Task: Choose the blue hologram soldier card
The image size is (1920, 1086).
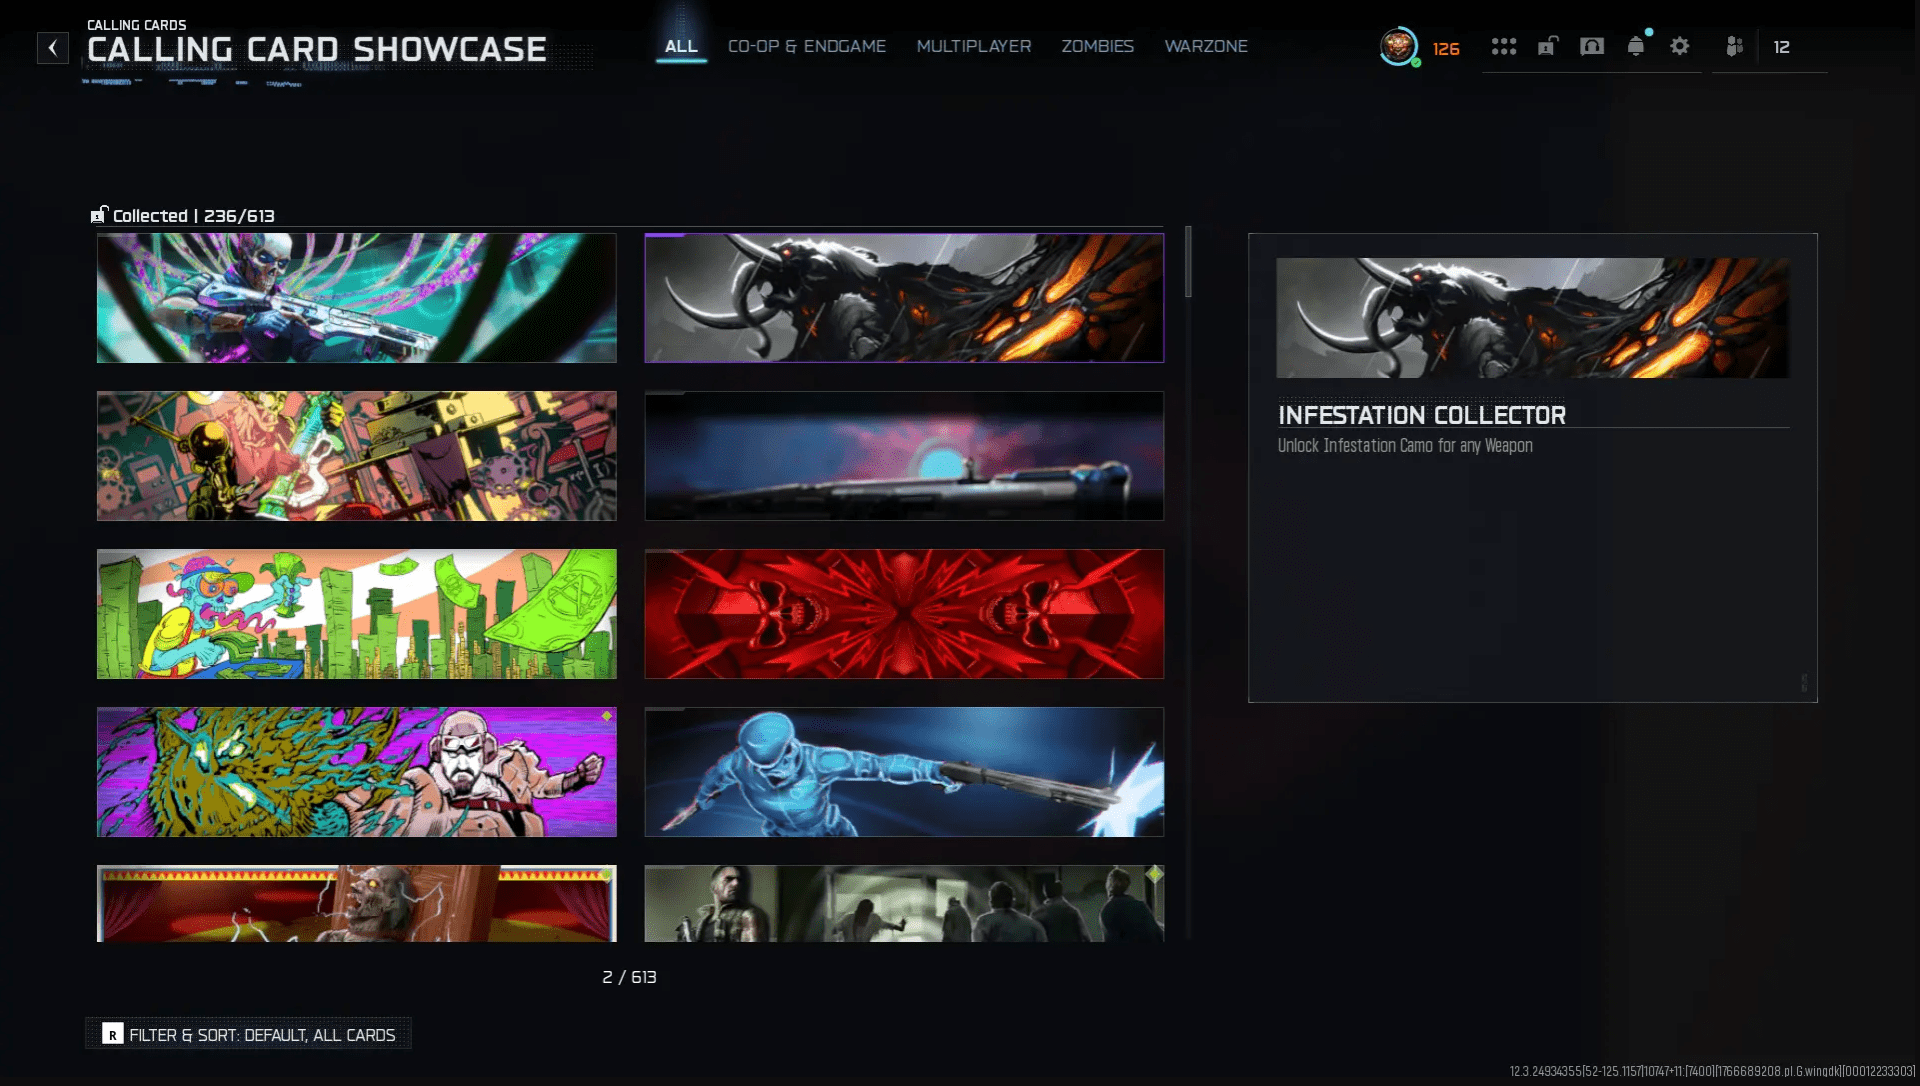Action: pos(904,772)
